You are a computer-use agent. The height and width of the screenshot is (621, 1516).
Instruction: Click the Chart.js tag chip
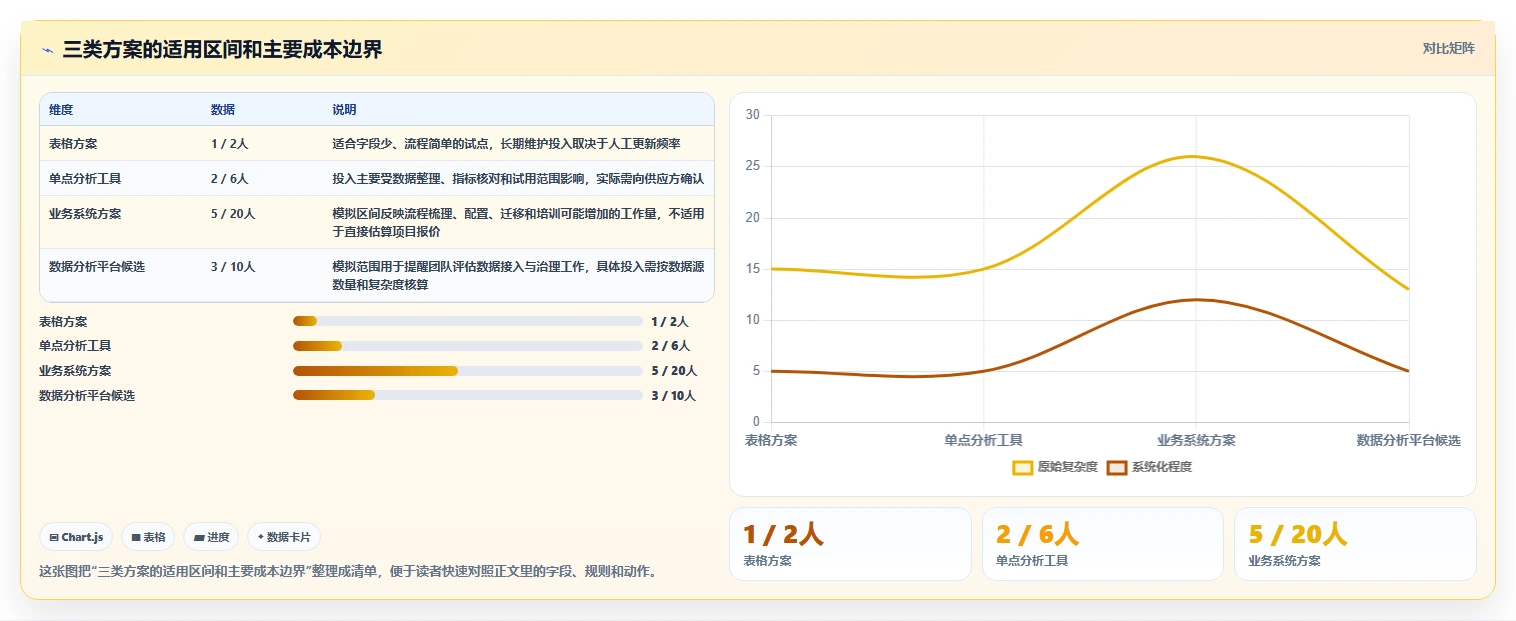pos(77,537)
